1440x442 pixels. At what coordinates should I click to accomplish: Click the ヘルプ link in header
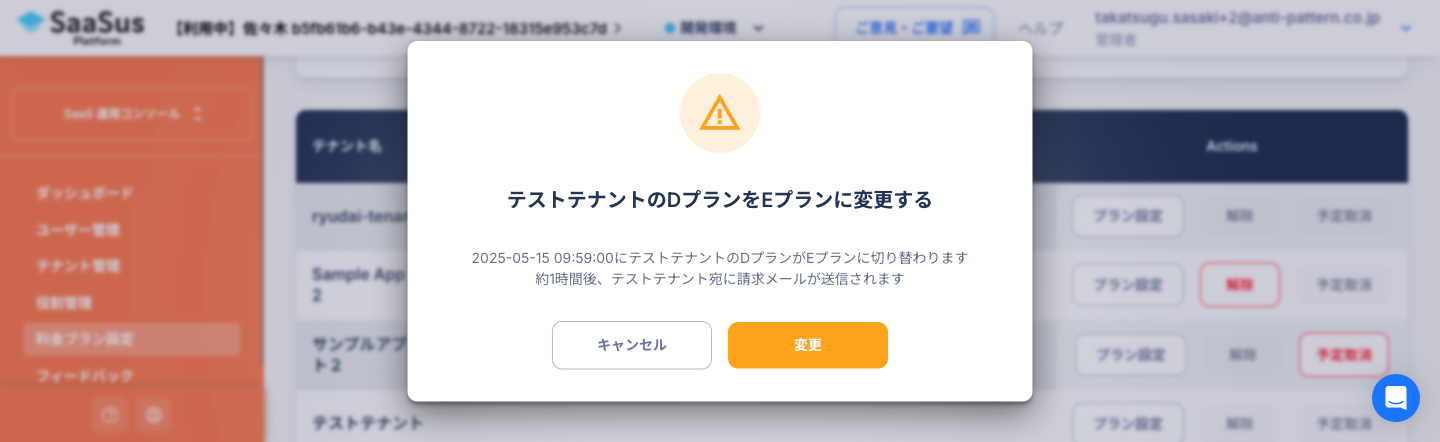1041,28
